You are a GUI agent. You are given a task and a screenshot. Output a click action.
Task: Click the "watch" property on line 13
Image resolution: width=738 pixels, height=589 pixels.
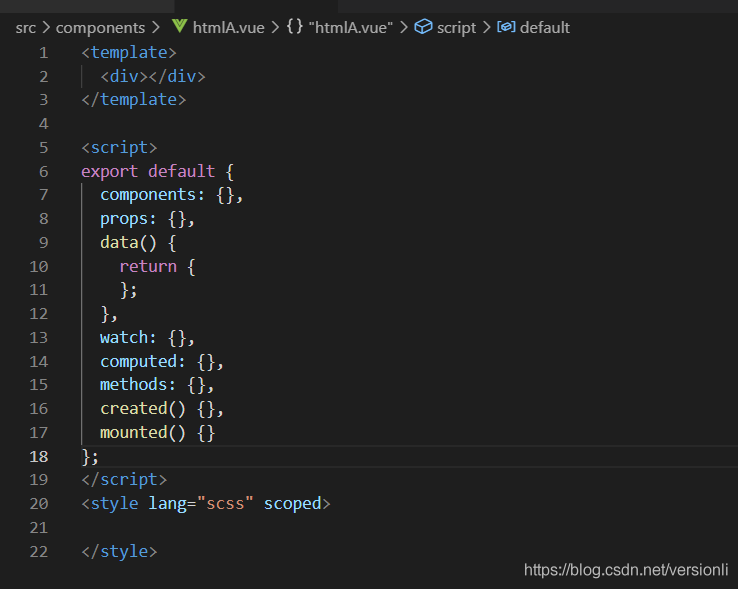pos(124,338)
